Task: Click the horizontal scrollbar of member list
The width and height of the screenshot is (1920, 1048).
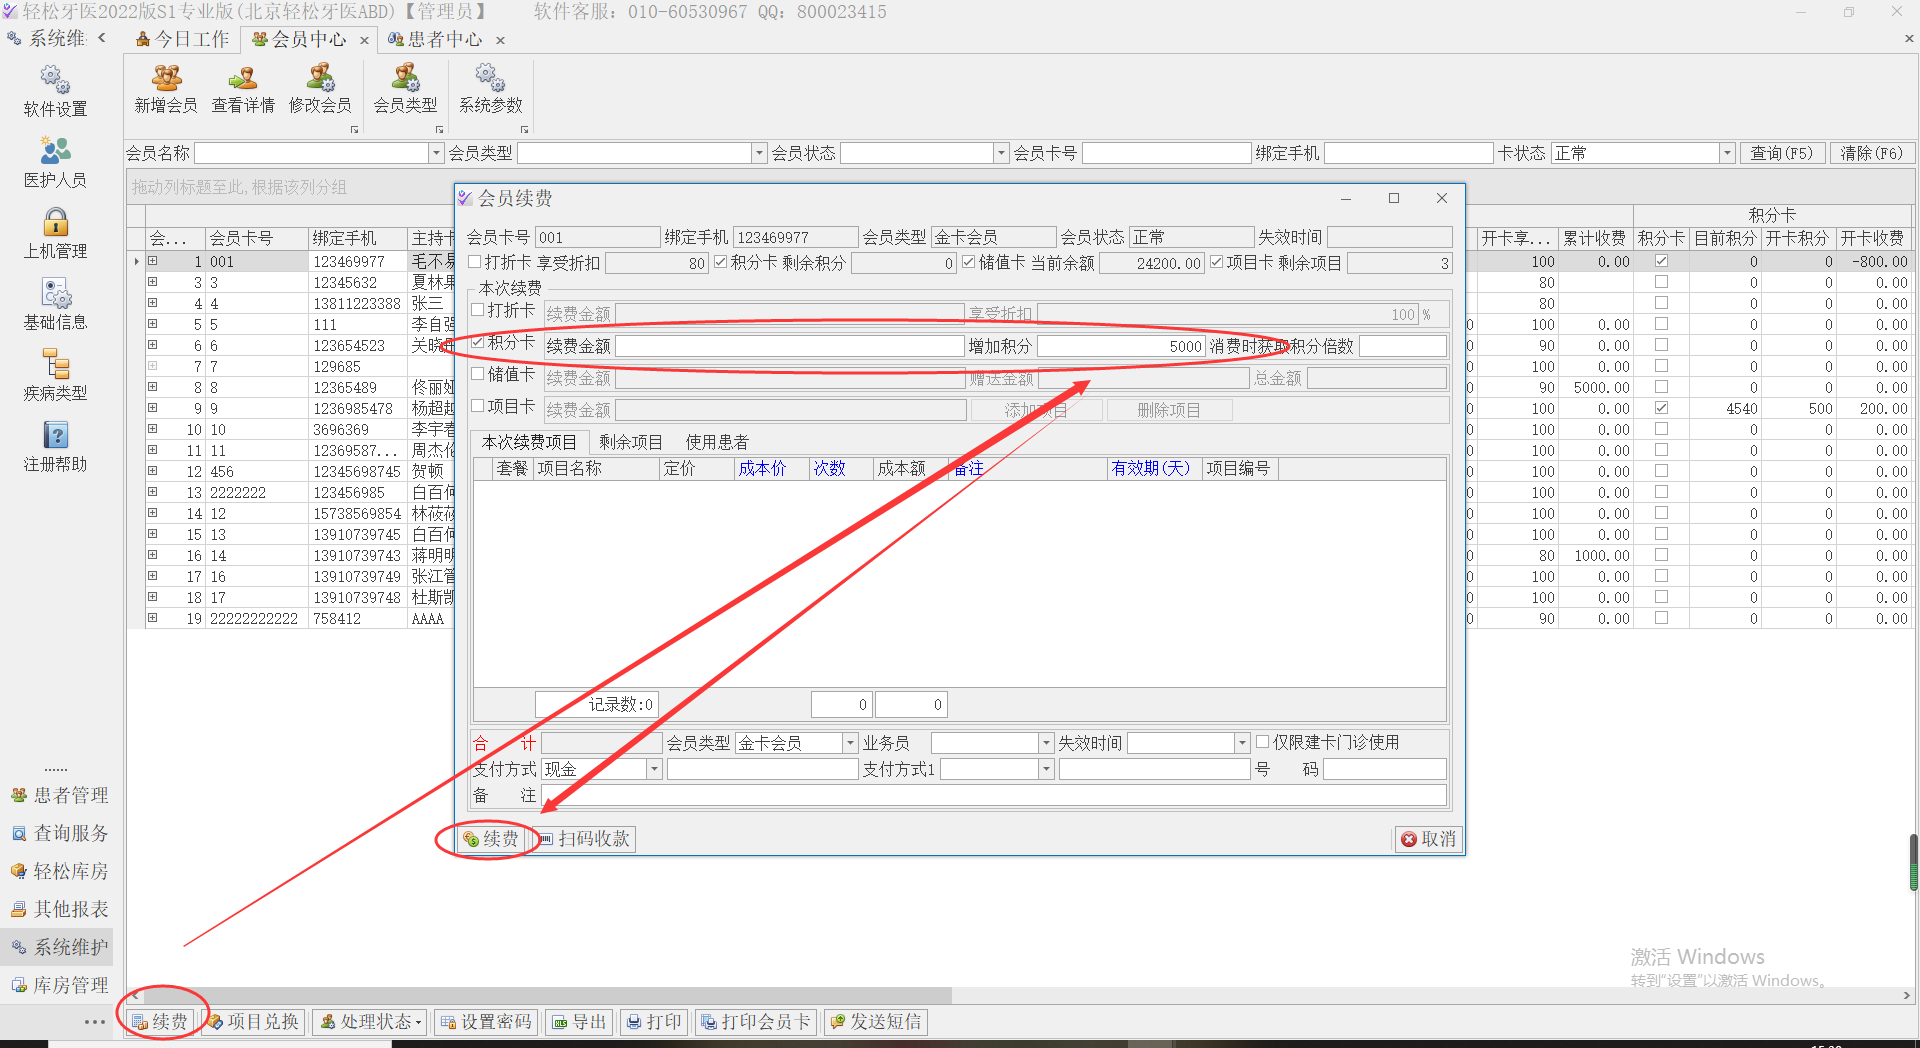Action: point(546,996)
